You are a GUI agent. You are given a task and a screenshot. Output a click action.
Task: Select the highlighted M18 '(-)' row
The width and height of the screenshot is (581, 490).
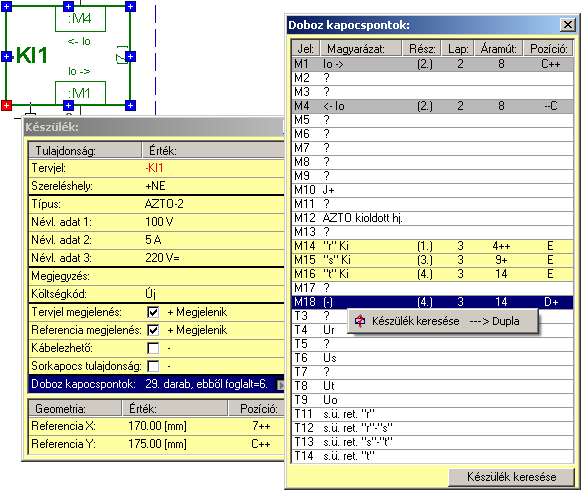pos(432,302)
